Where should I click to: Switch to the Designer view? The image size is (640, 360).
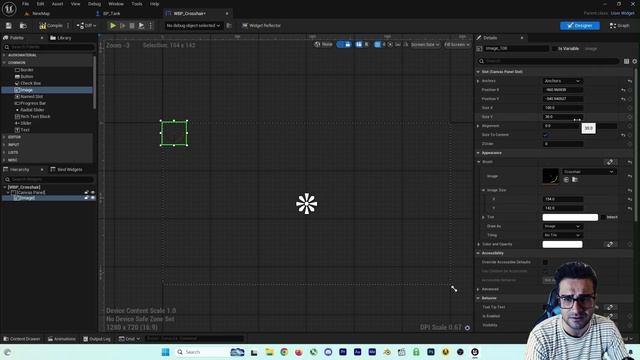580,26
